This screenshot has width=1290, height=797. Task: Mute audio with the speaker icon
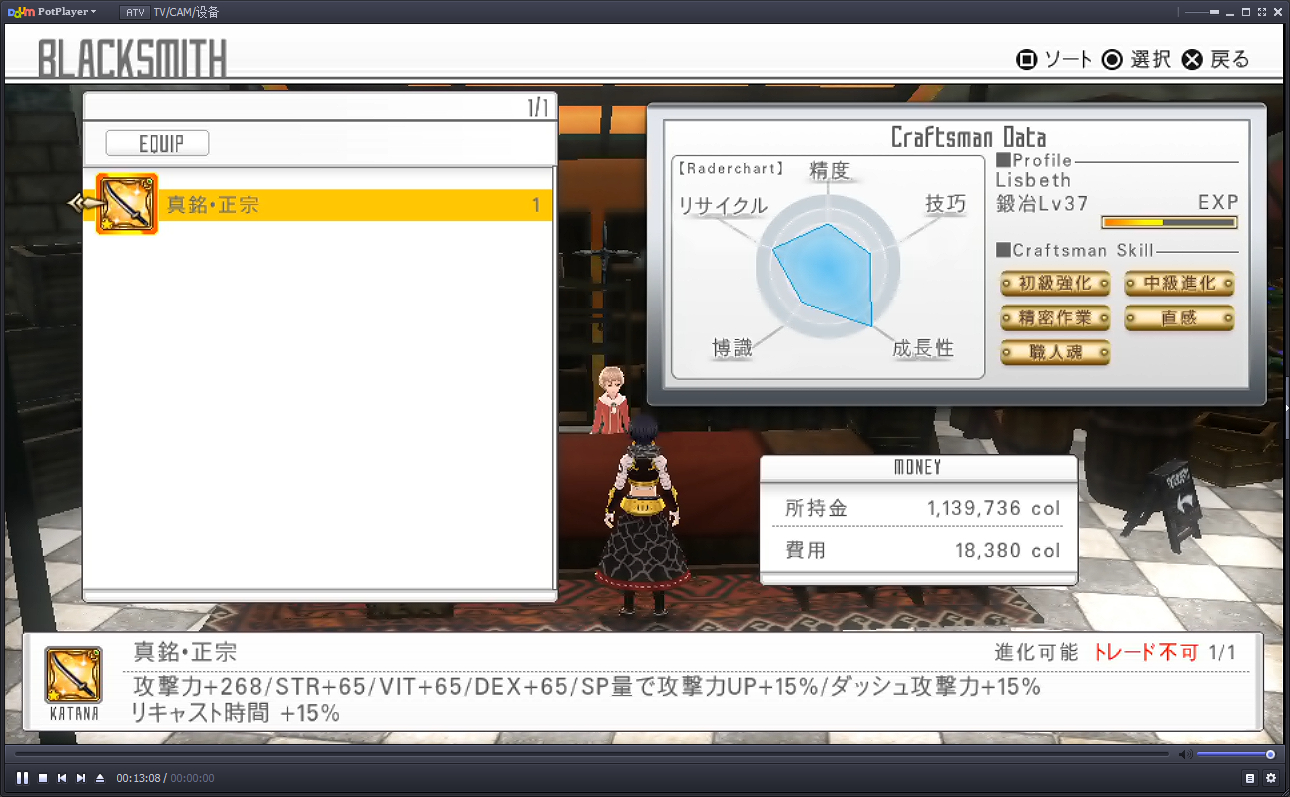point(1184,754)
